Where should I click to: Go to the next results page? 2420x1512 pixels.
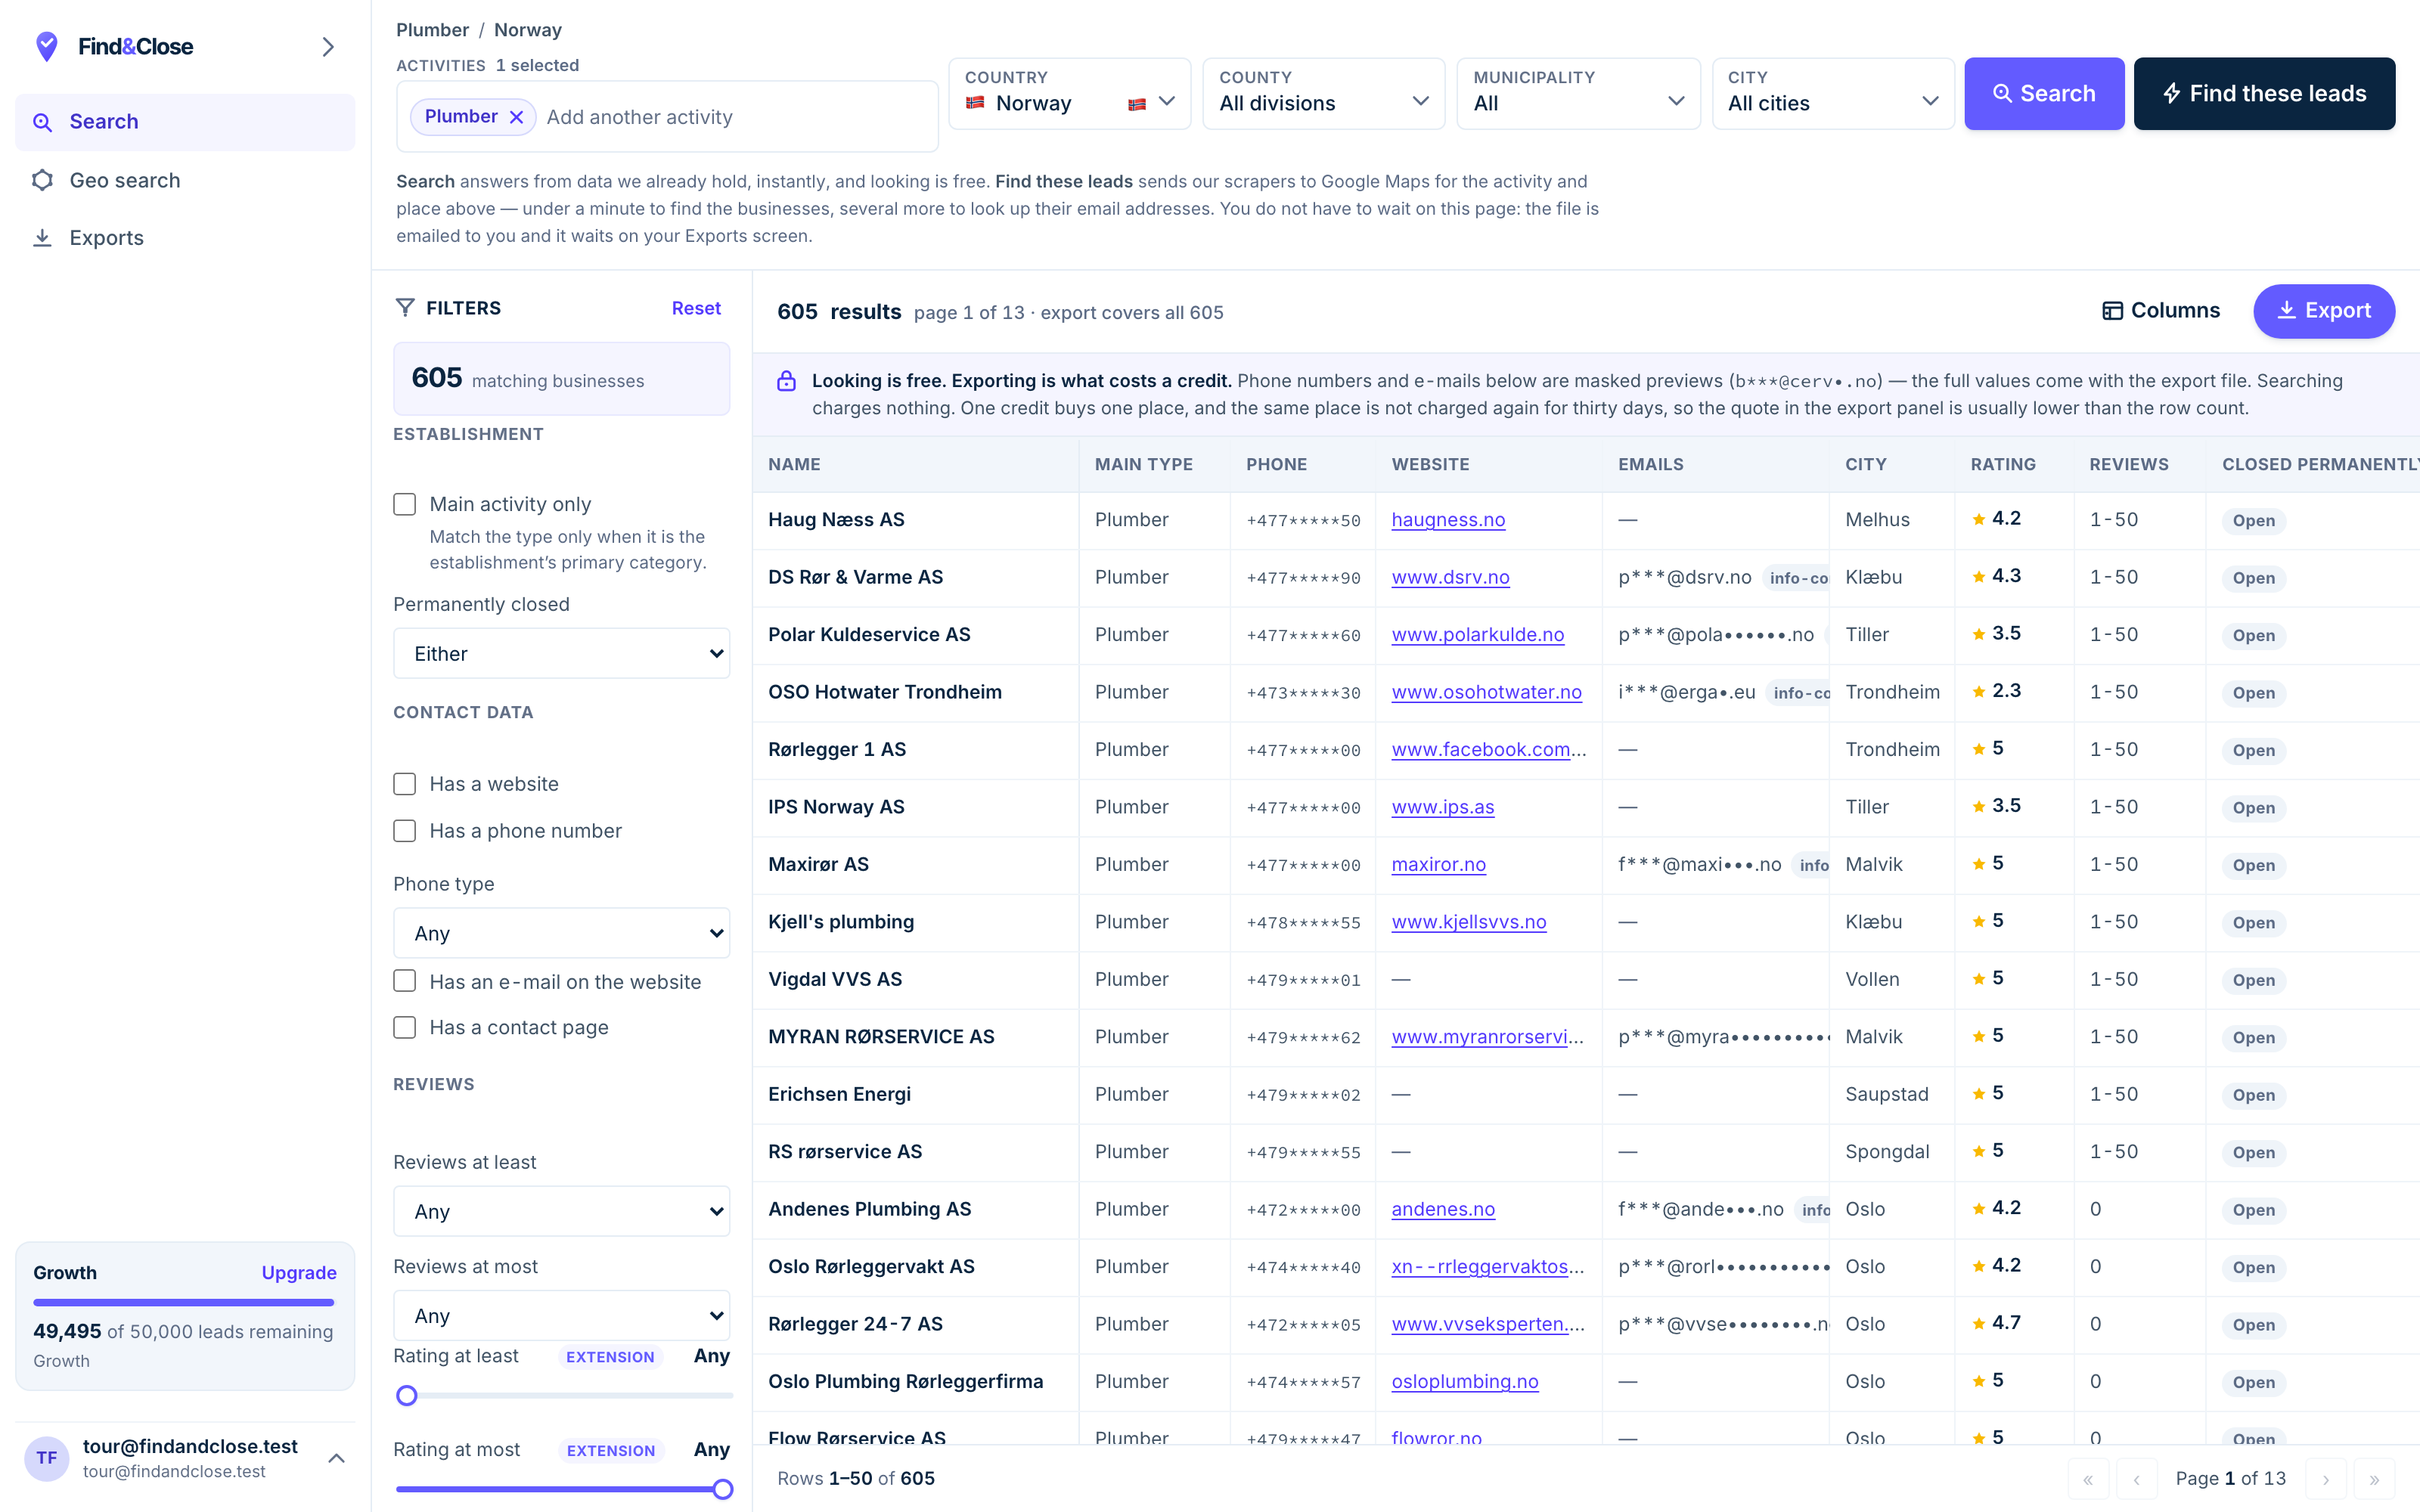tap(2326, 1479)
